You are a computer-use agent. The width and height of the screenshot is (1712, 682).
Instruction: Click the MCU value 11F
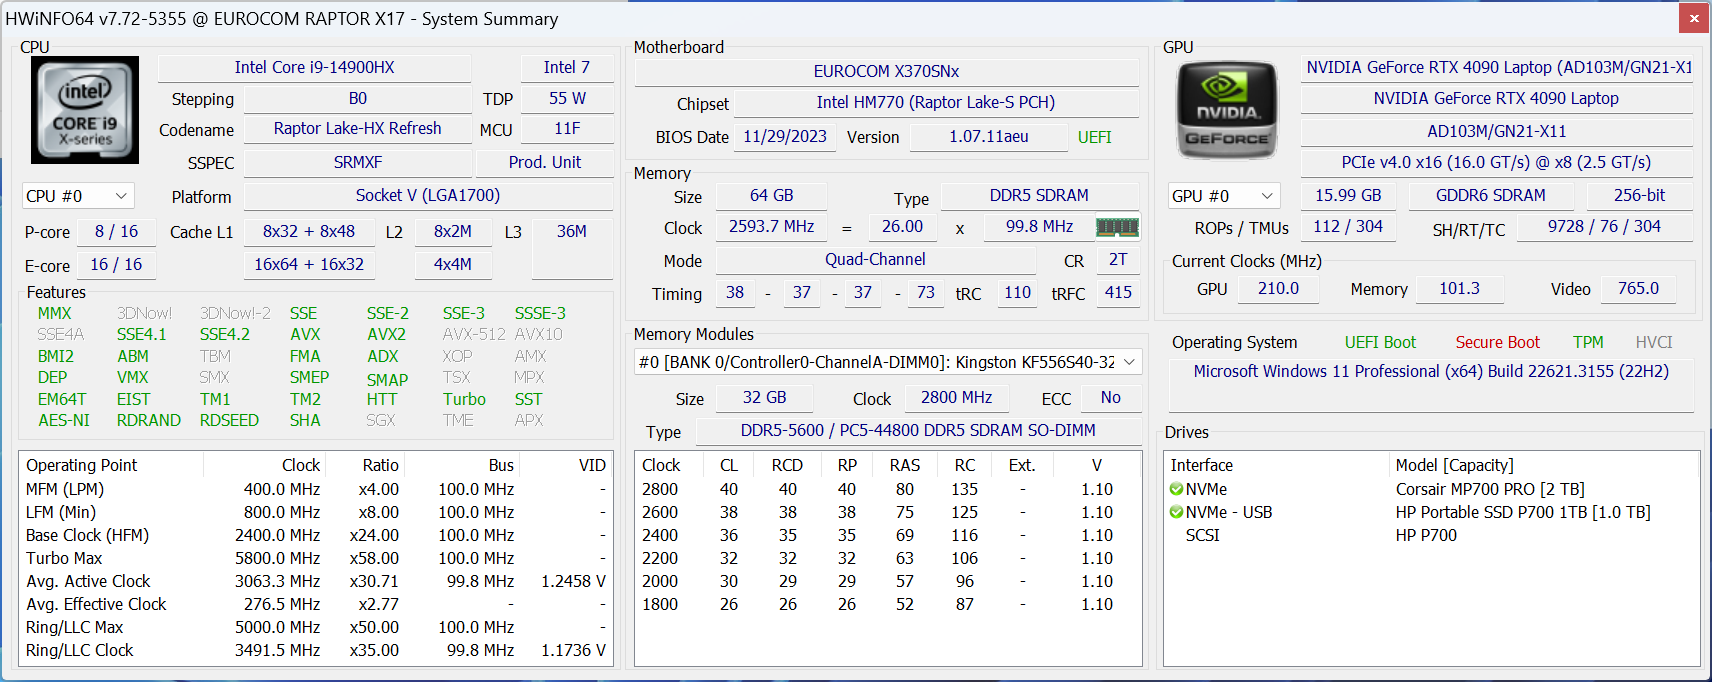[x=567, y=128]
